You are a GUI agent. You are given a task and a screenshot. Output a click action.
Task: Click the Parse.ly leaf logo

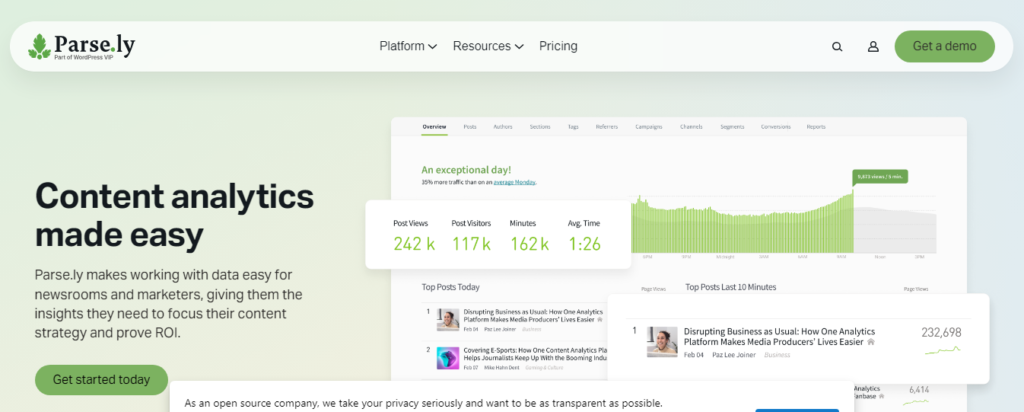click(39, 46)
